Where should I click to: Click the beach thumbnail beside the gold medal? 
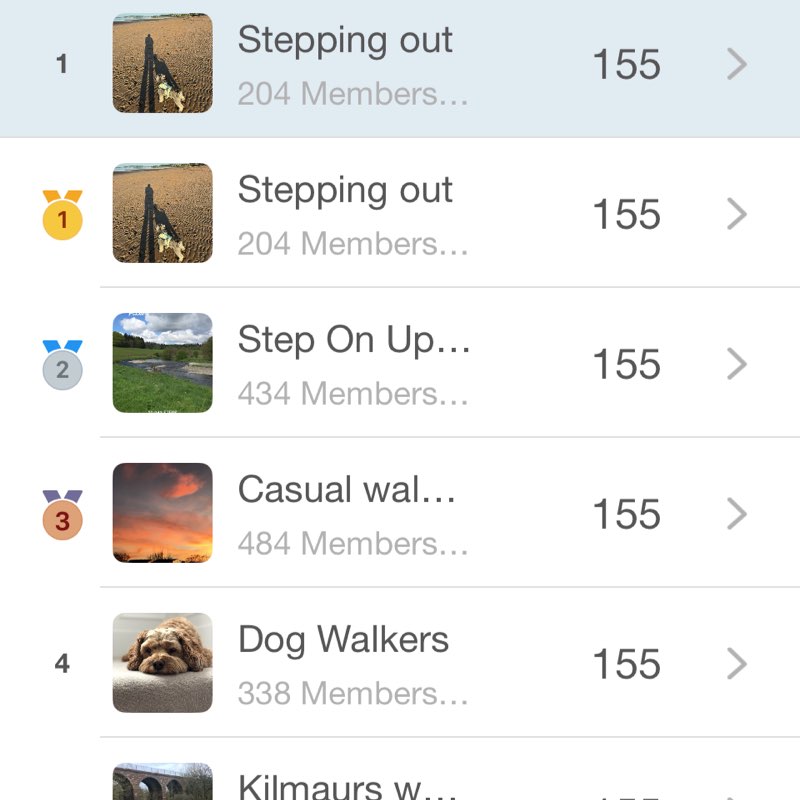[162, 213]
